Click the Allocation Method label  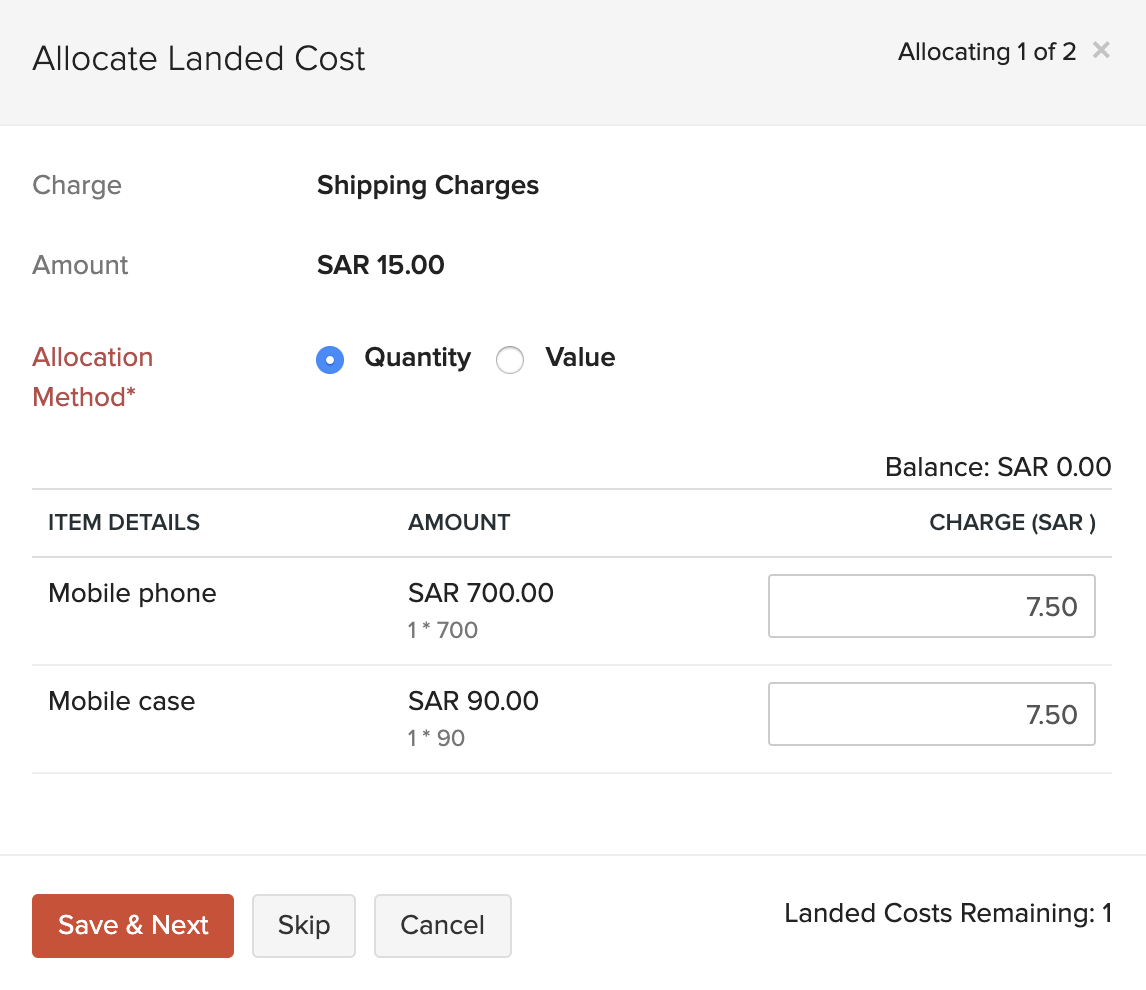[x=92, y=377]
